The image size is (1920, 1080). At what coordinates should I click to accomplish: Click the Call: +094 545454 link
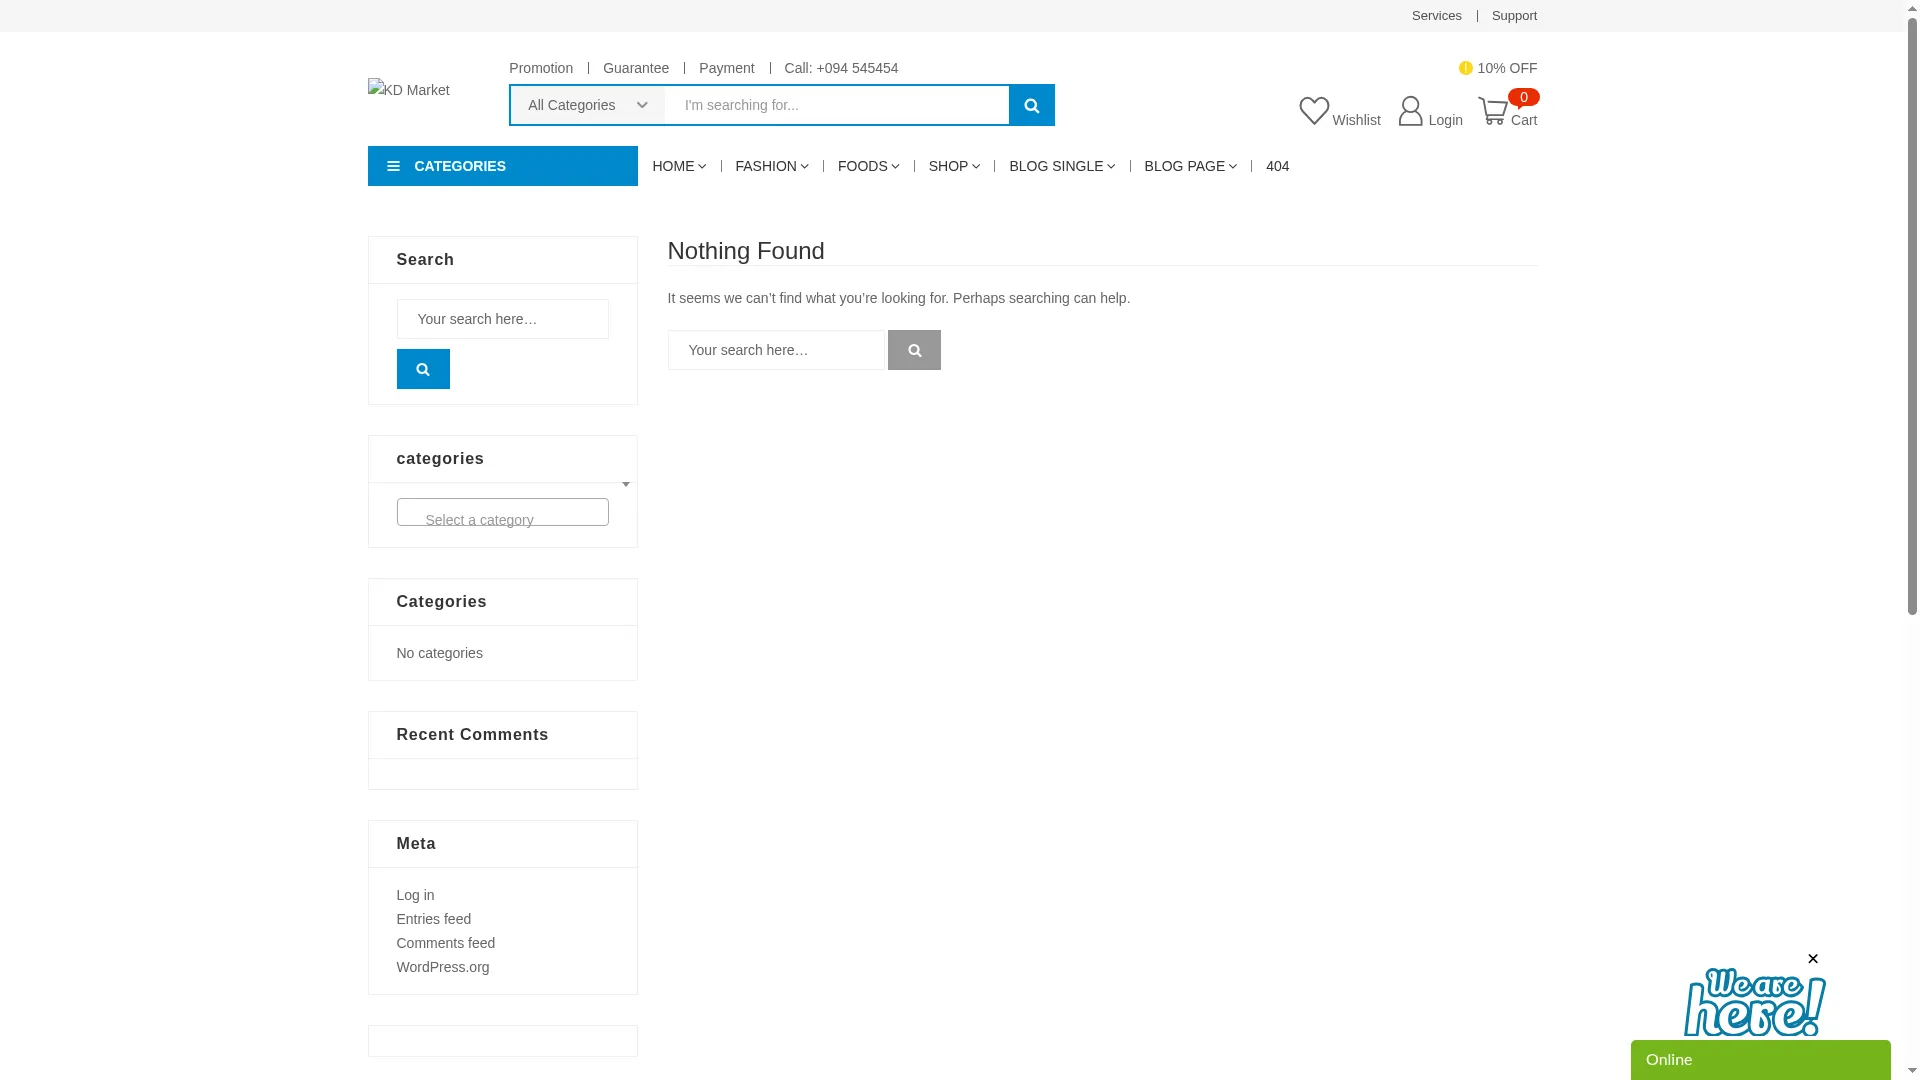tap(841, 68)
